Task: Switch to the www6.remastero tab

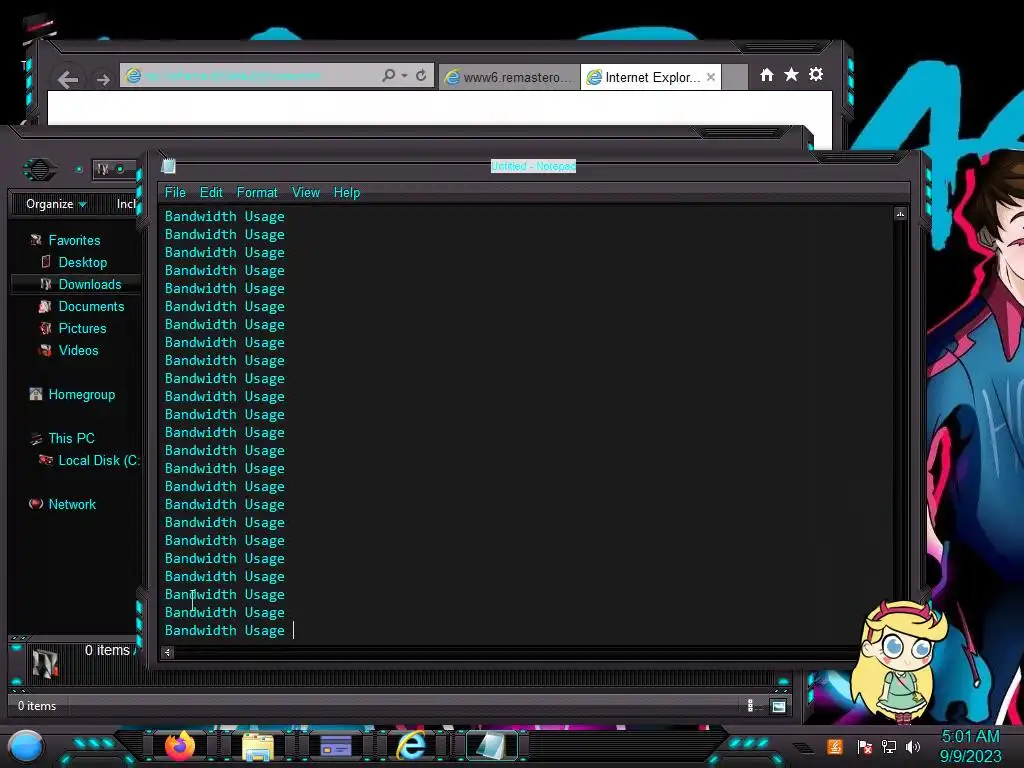Action: point(509,77)
